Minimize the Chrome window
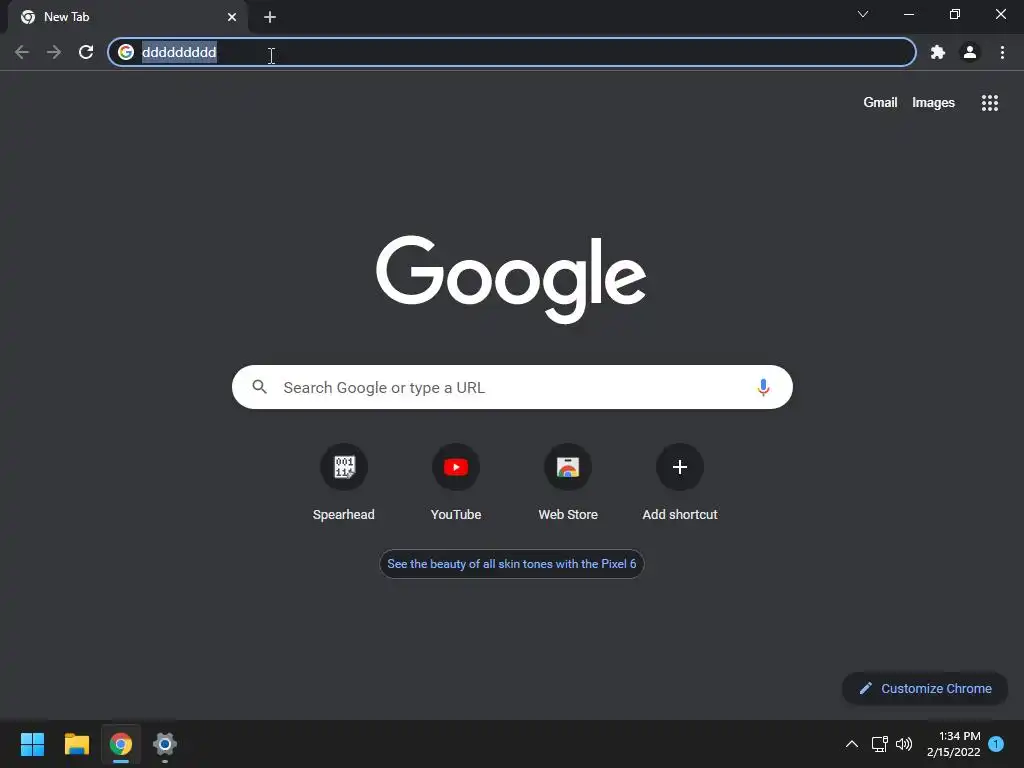This screenshot has height=768, width=1024. pos(909,14)
